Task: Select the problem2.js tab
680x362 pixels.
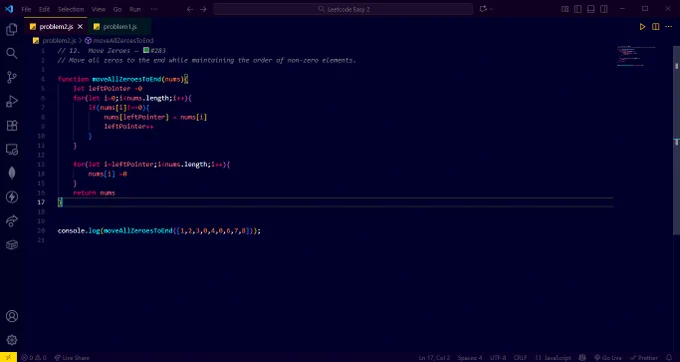Action: (x=56, y=27)
